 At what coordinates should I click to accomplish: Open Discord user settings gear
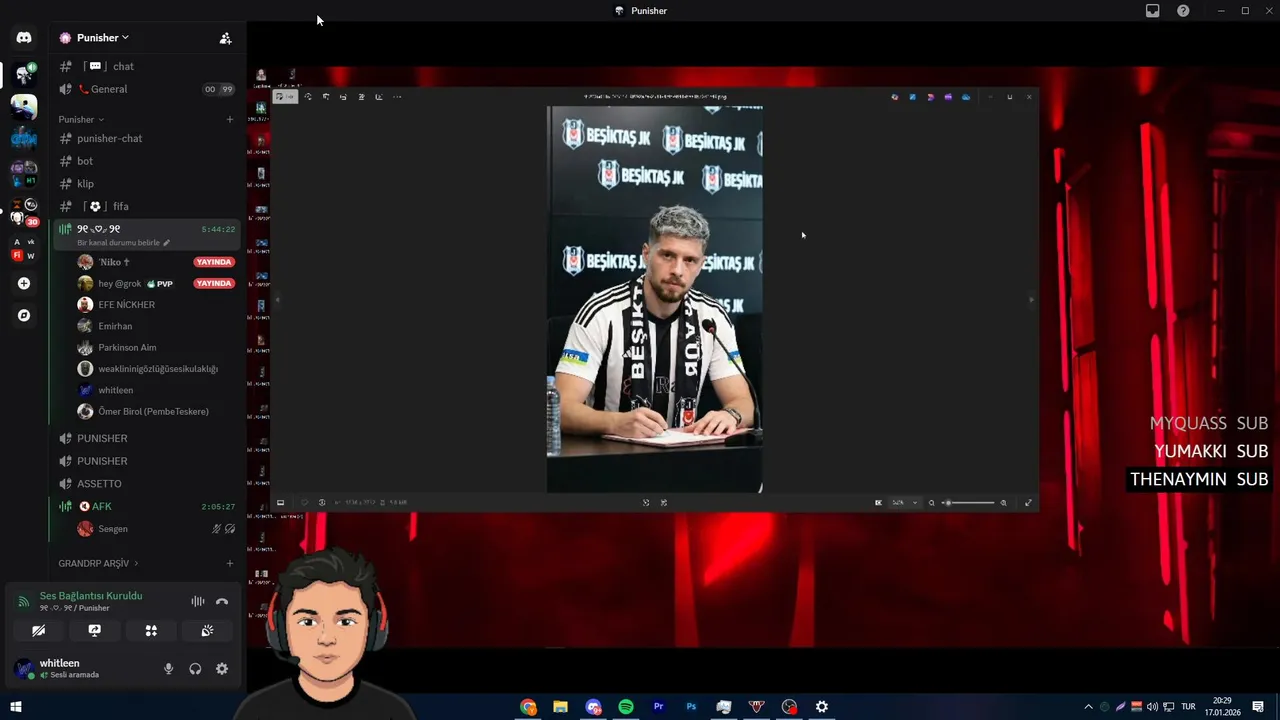222,669
